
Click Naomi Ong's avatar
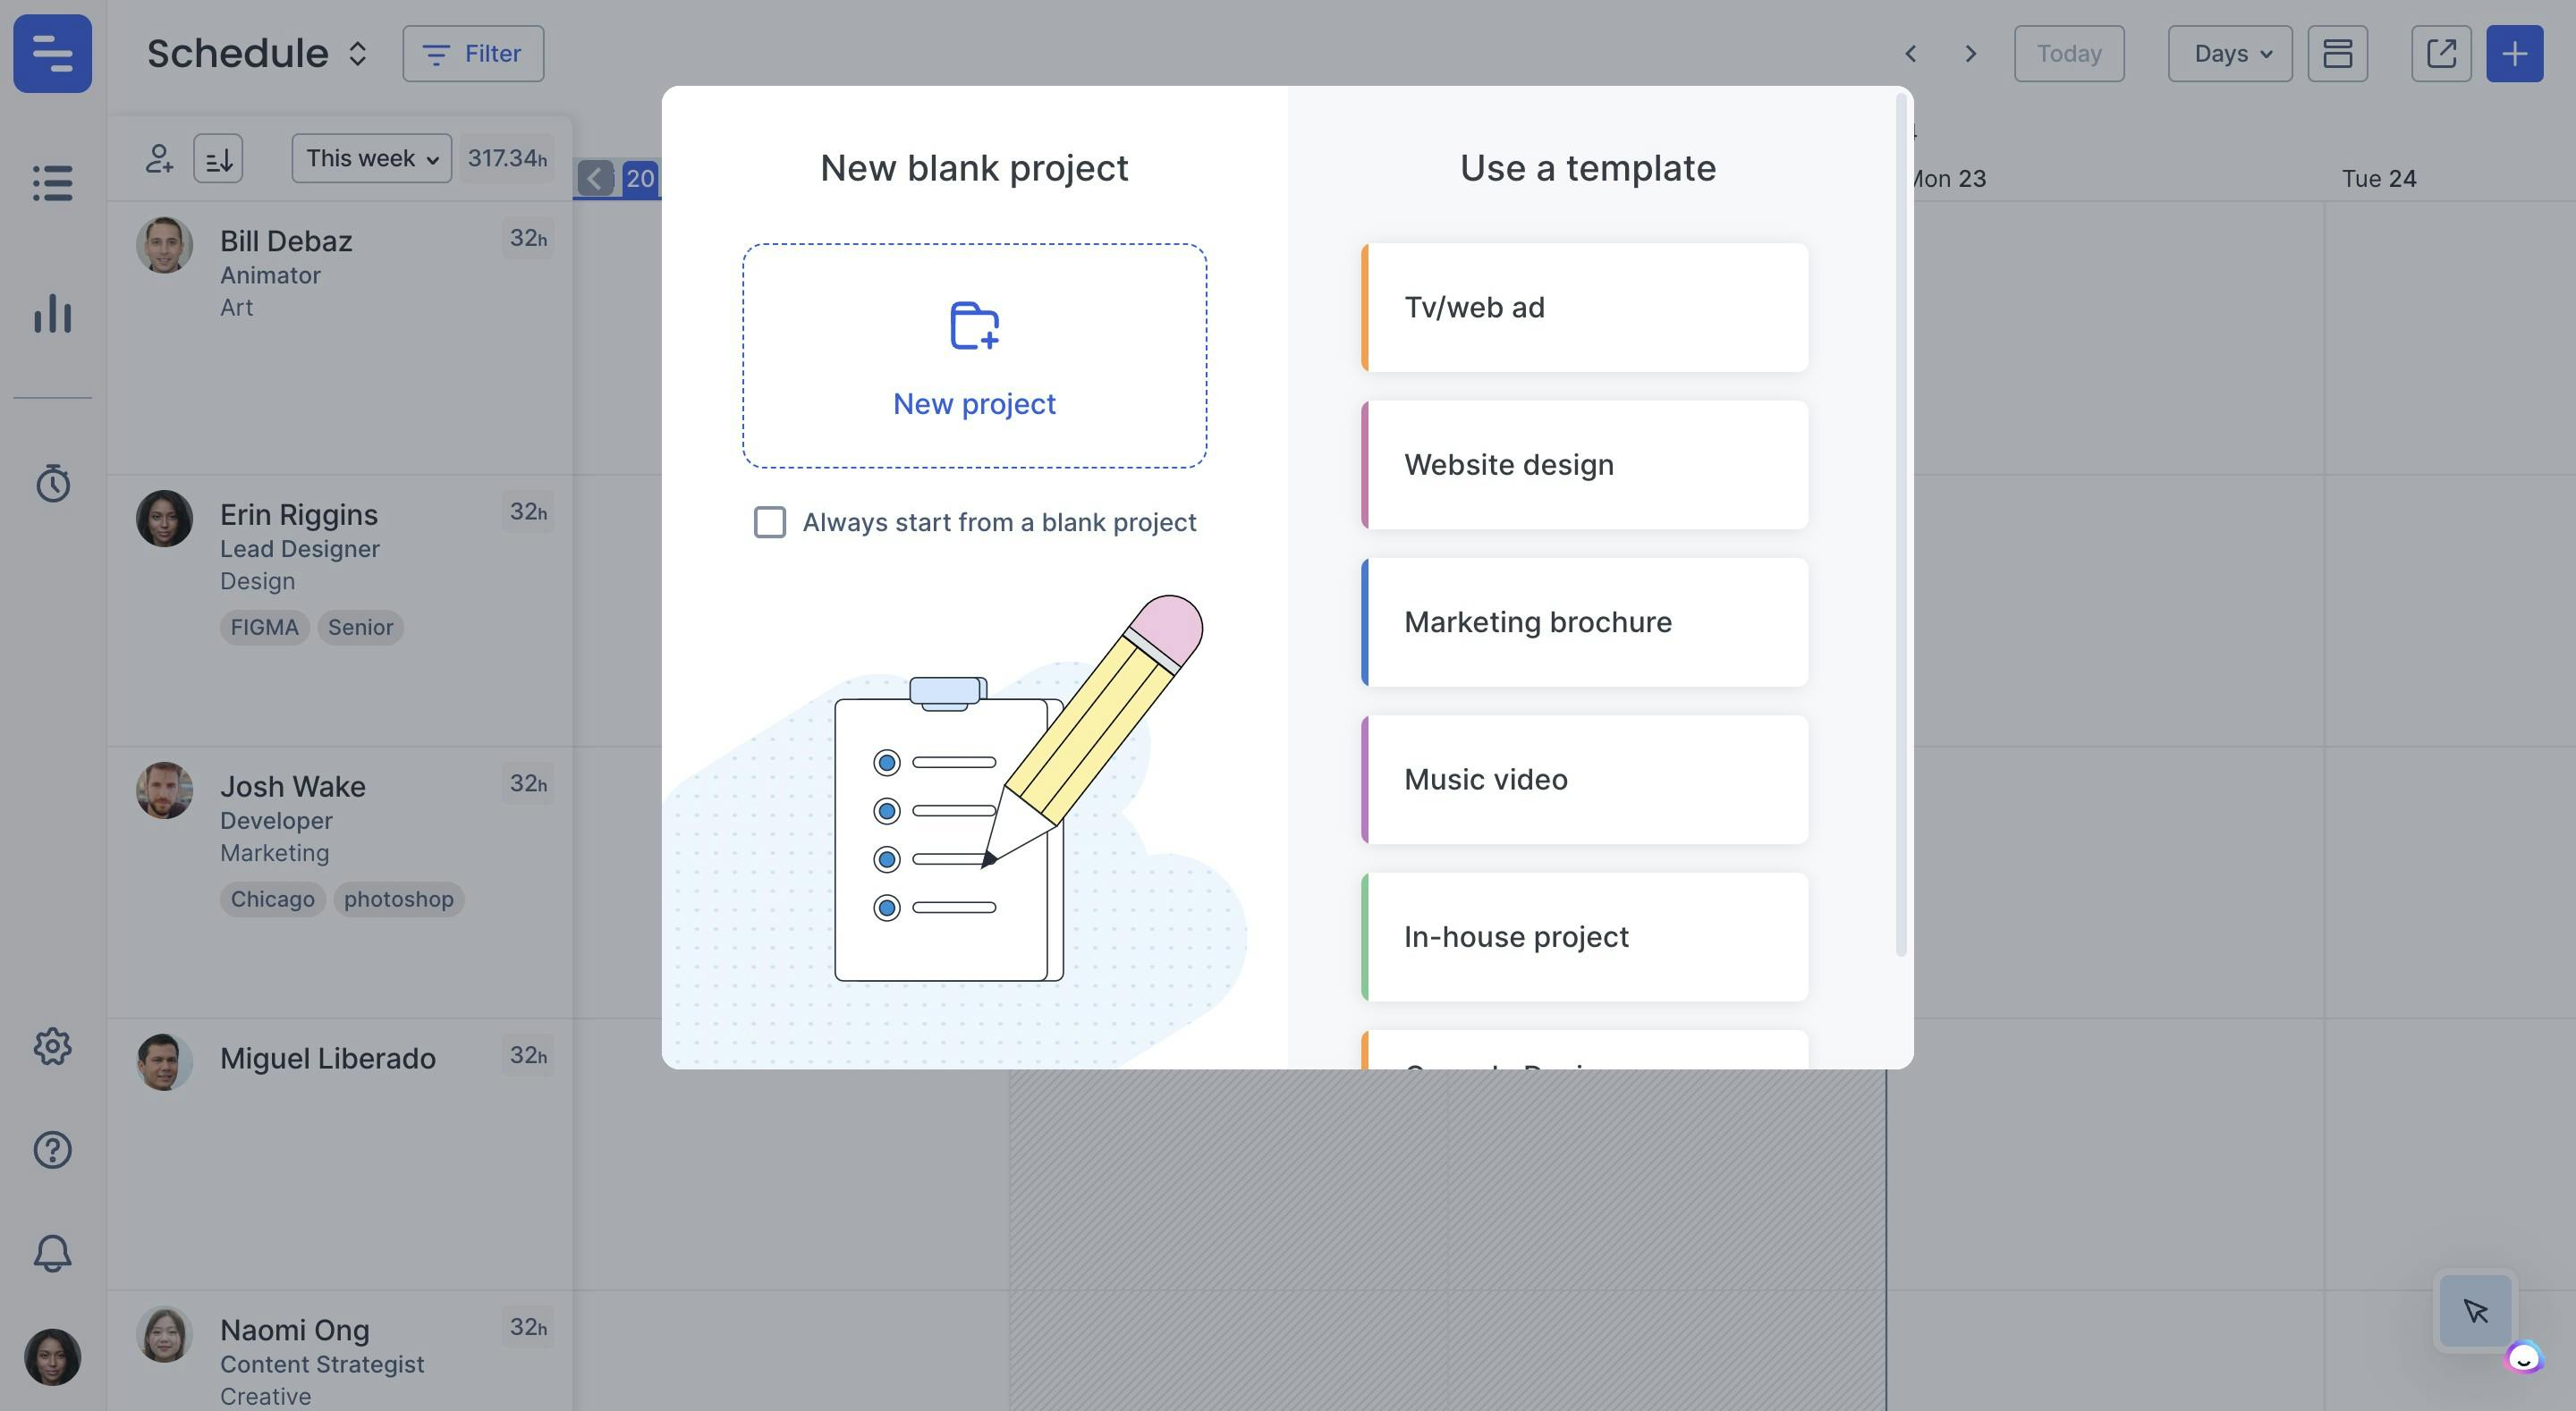(164, 1334)
